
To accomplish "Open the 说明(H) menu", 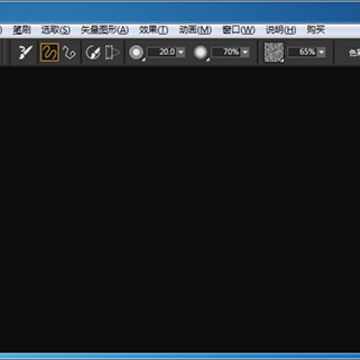I will click(x=281, y=30).
